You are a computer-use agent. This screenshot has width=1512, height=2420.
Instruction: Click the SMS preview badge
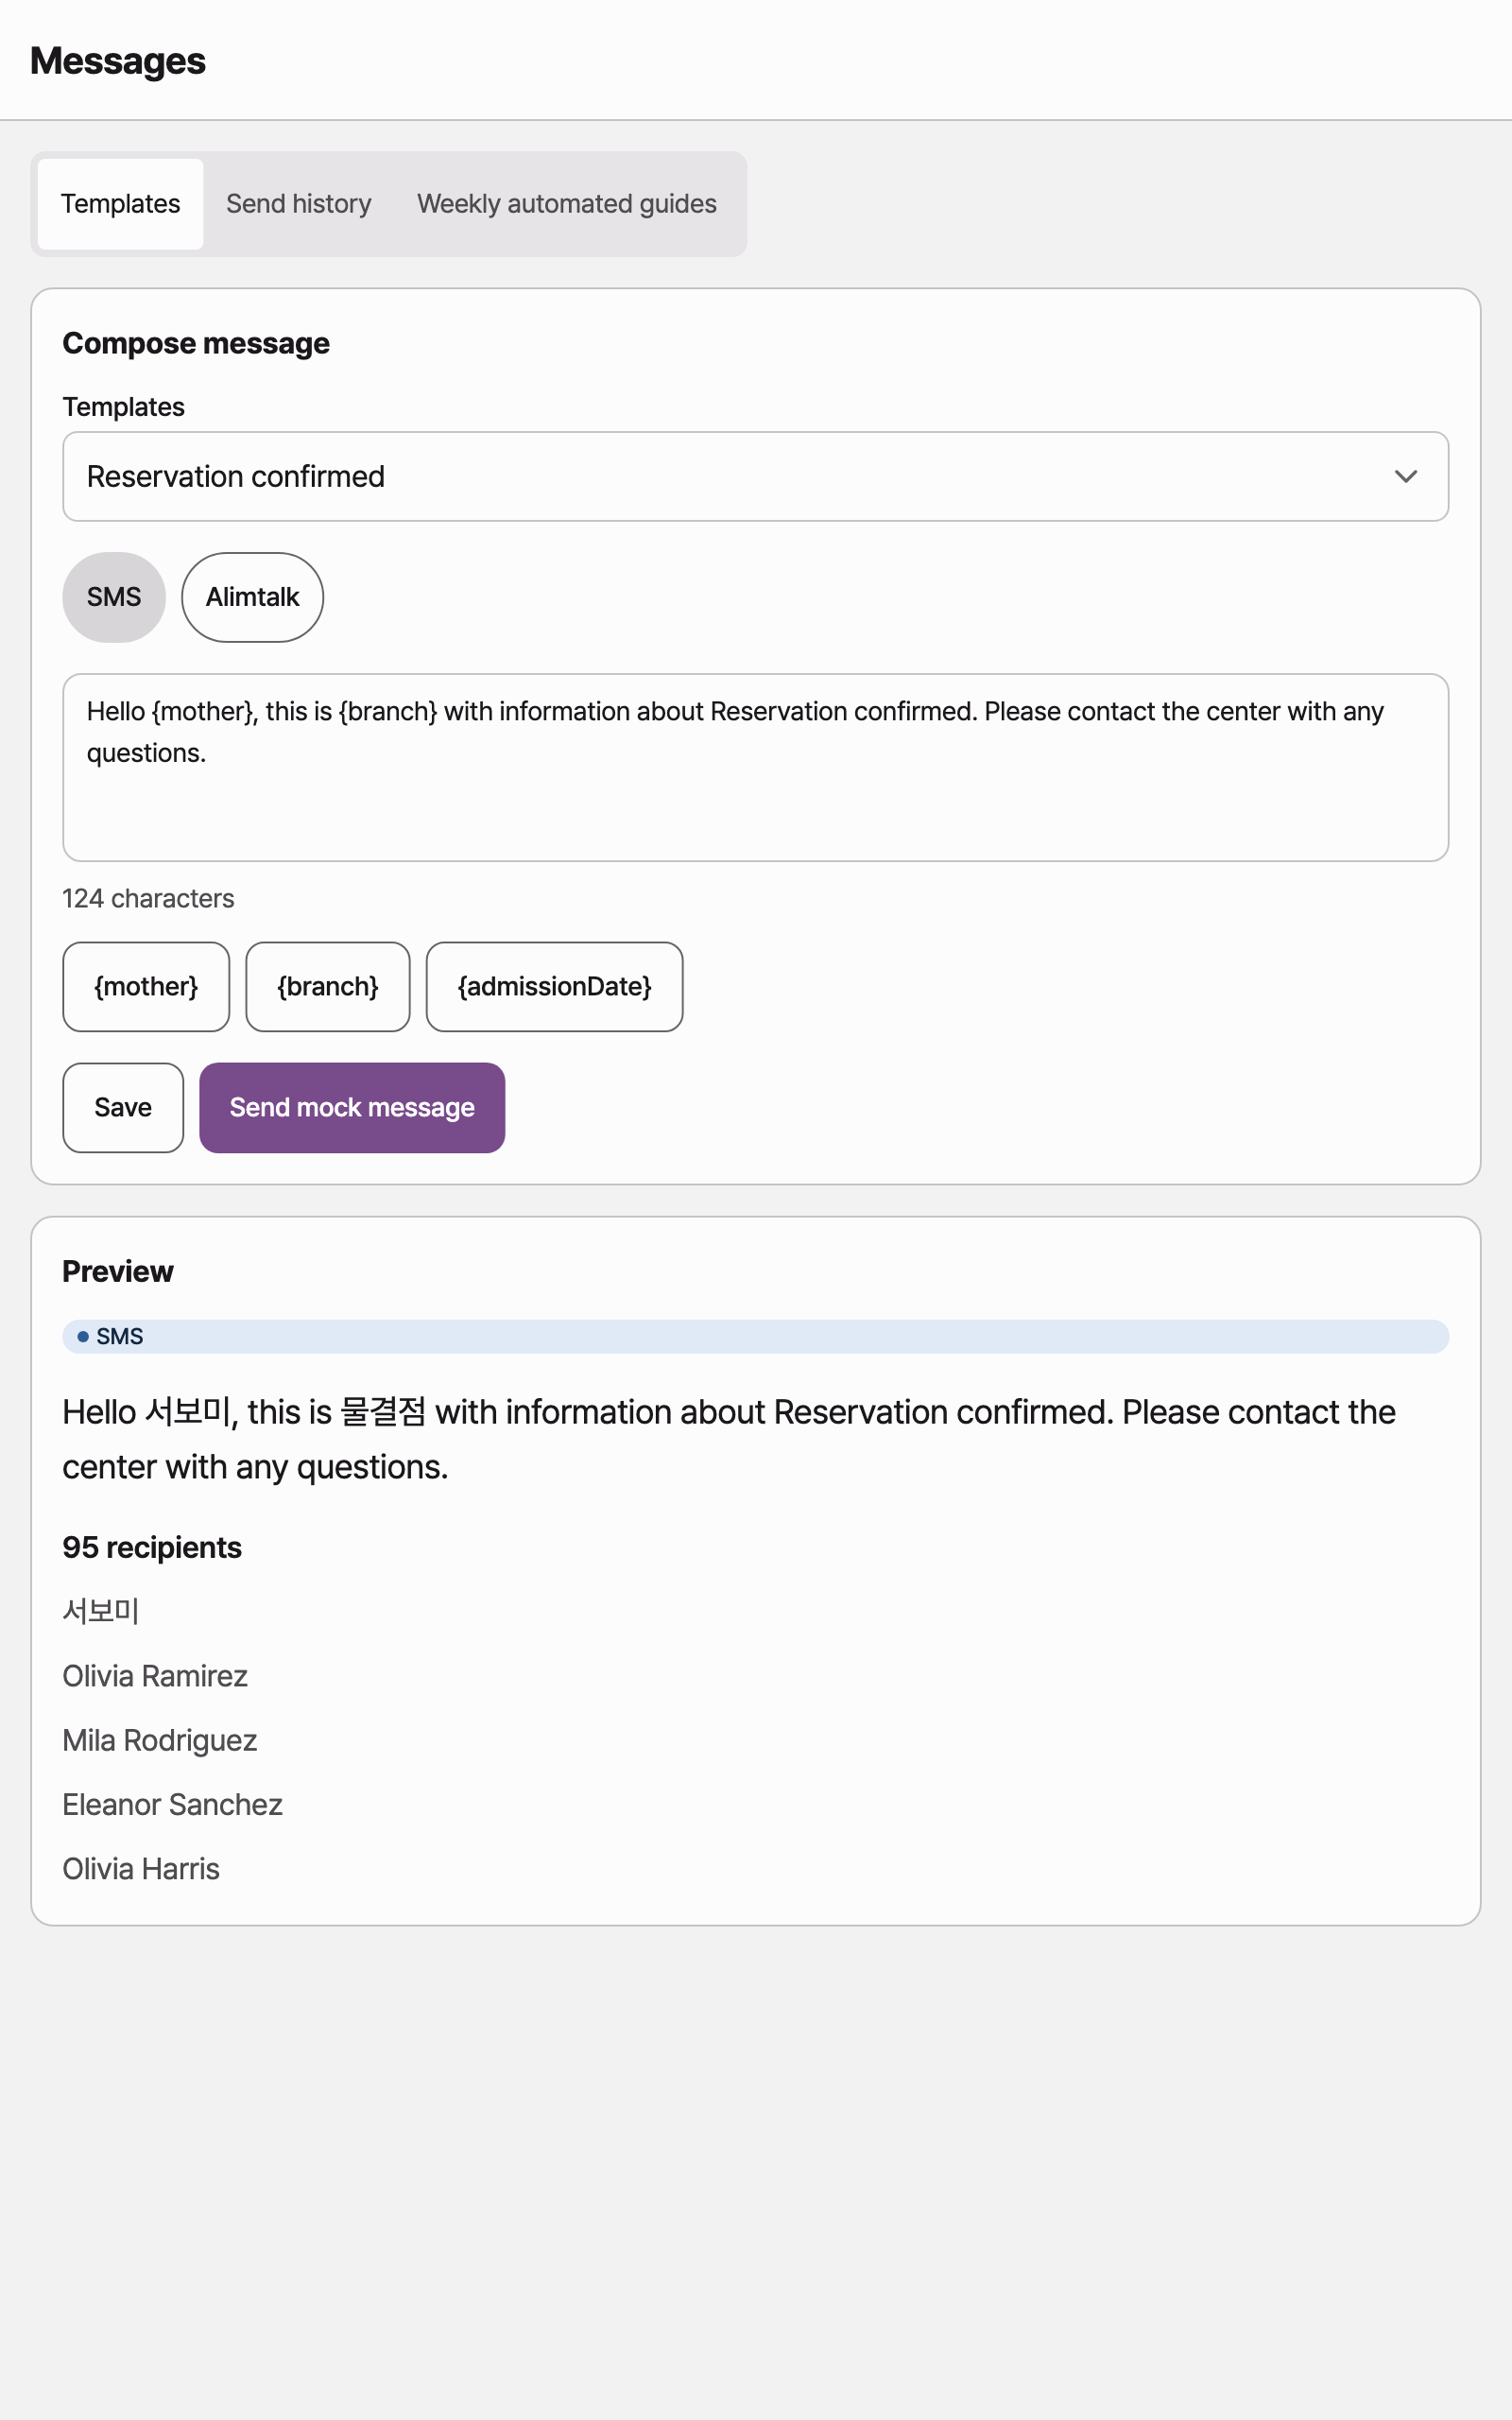756,1336
